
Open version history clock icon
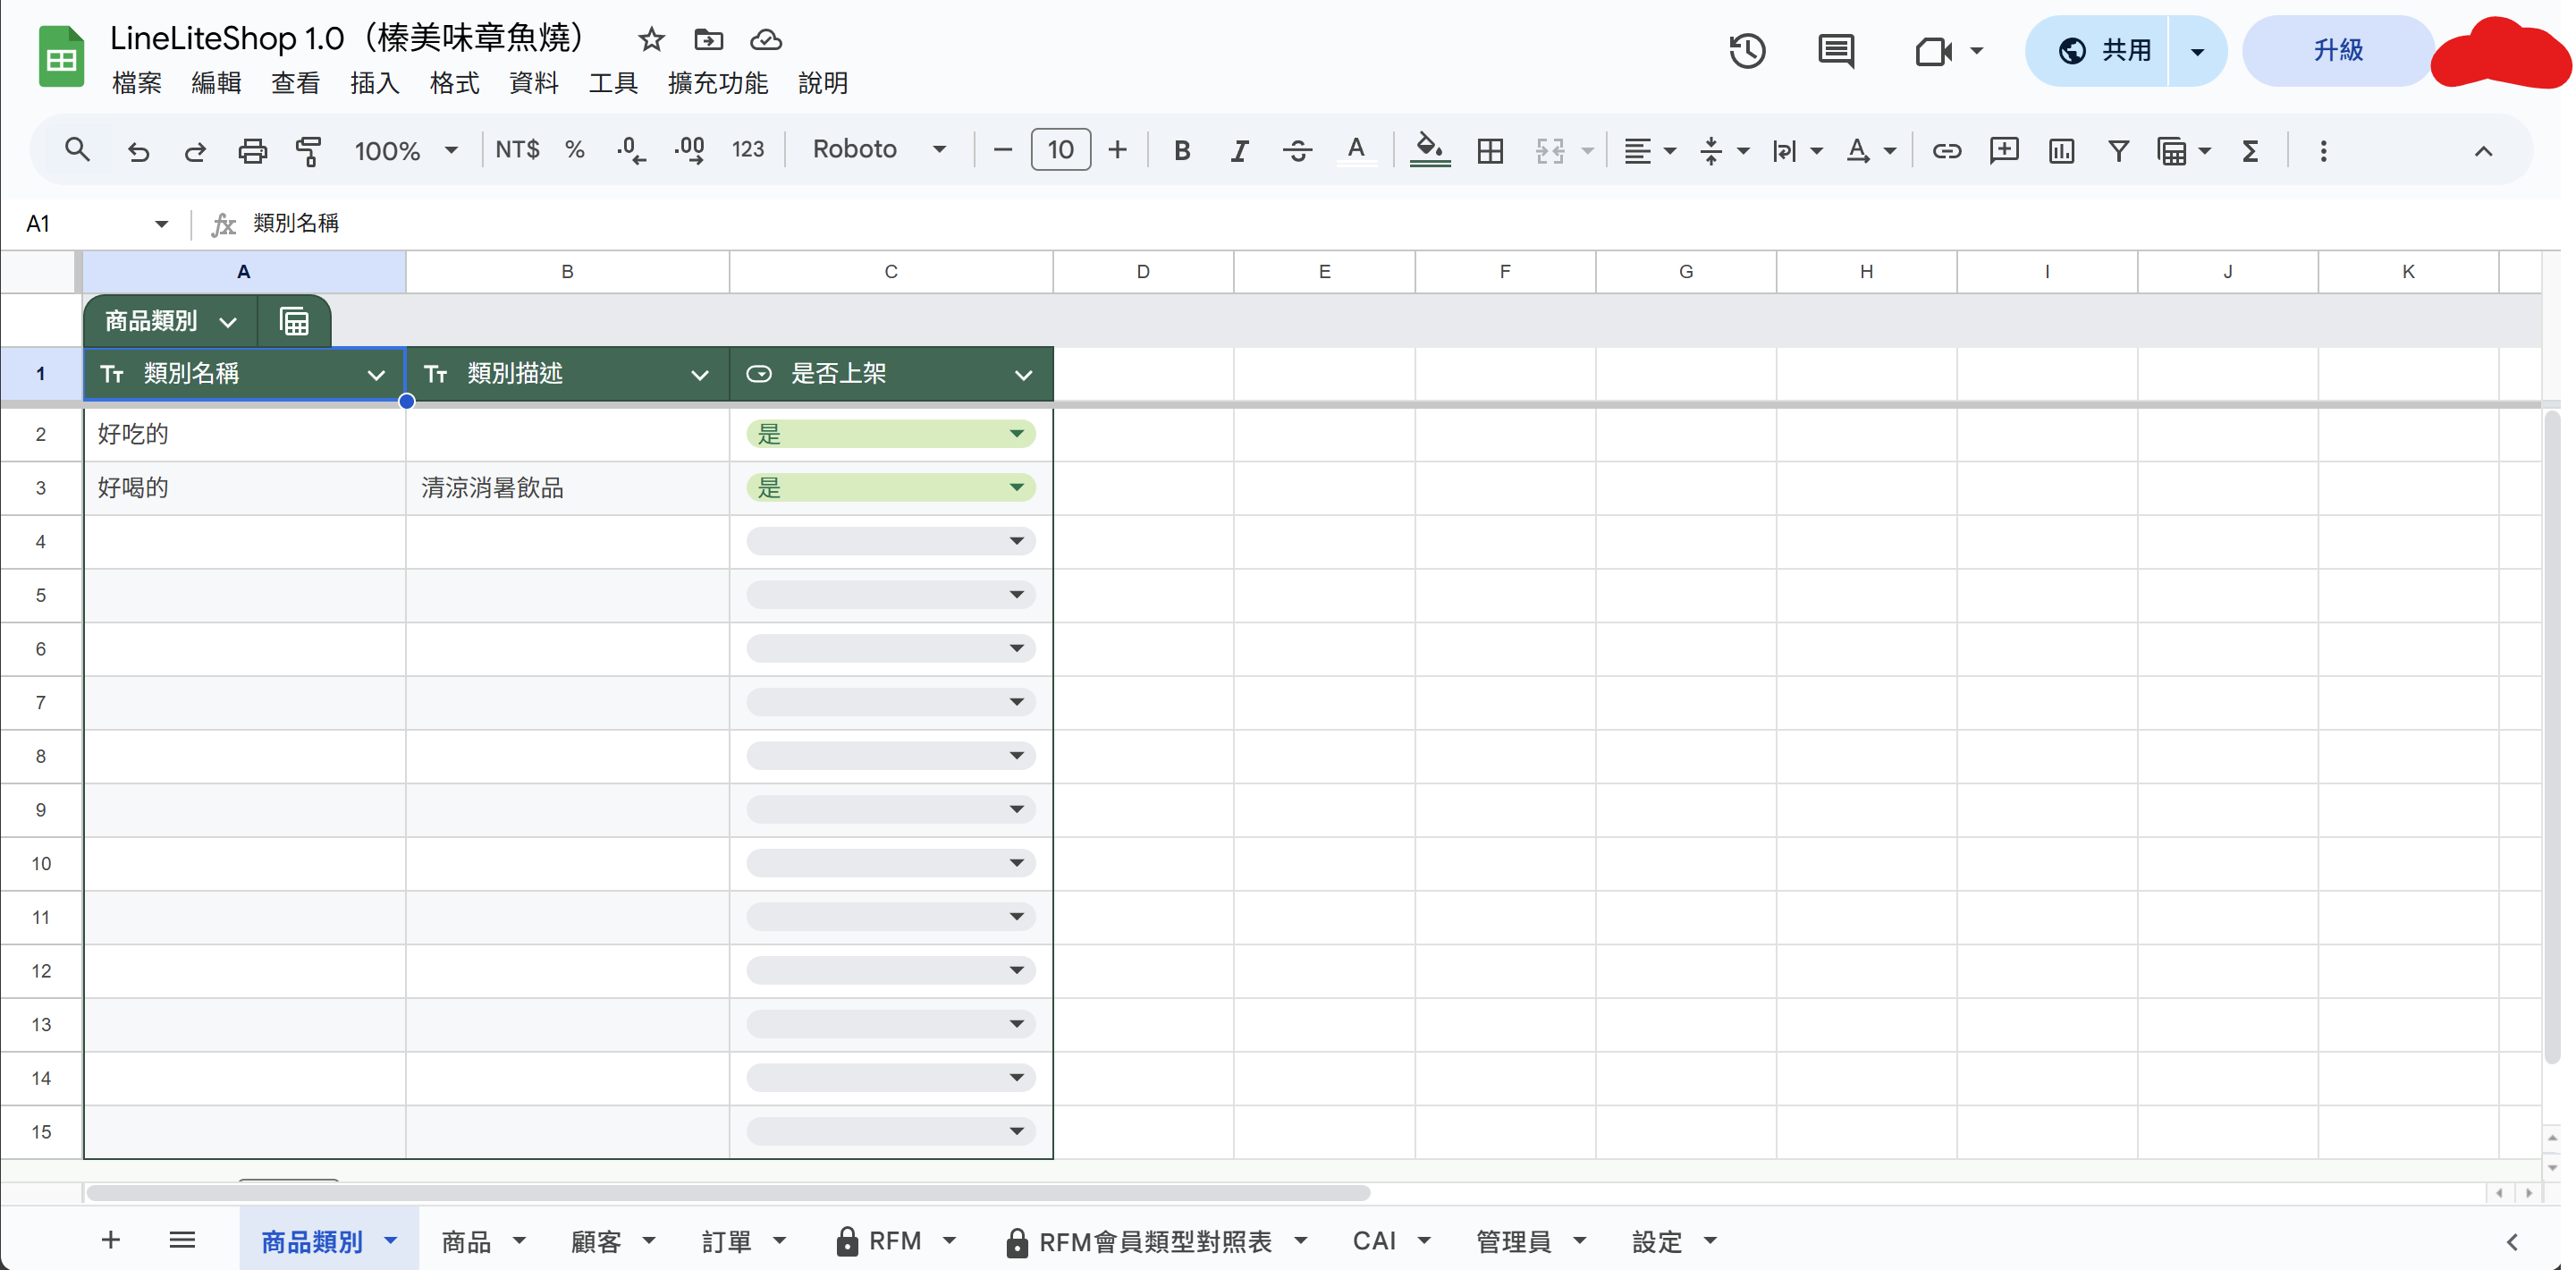click(x=1746, y=51)
